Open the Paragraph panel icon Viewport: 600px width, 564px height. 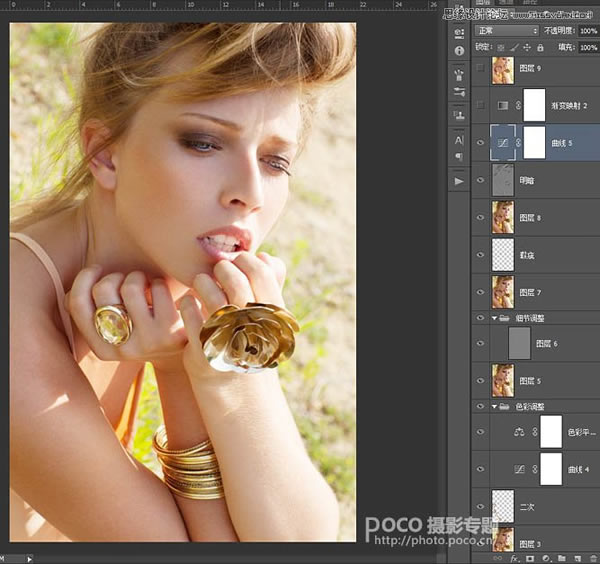pos(459,156)
